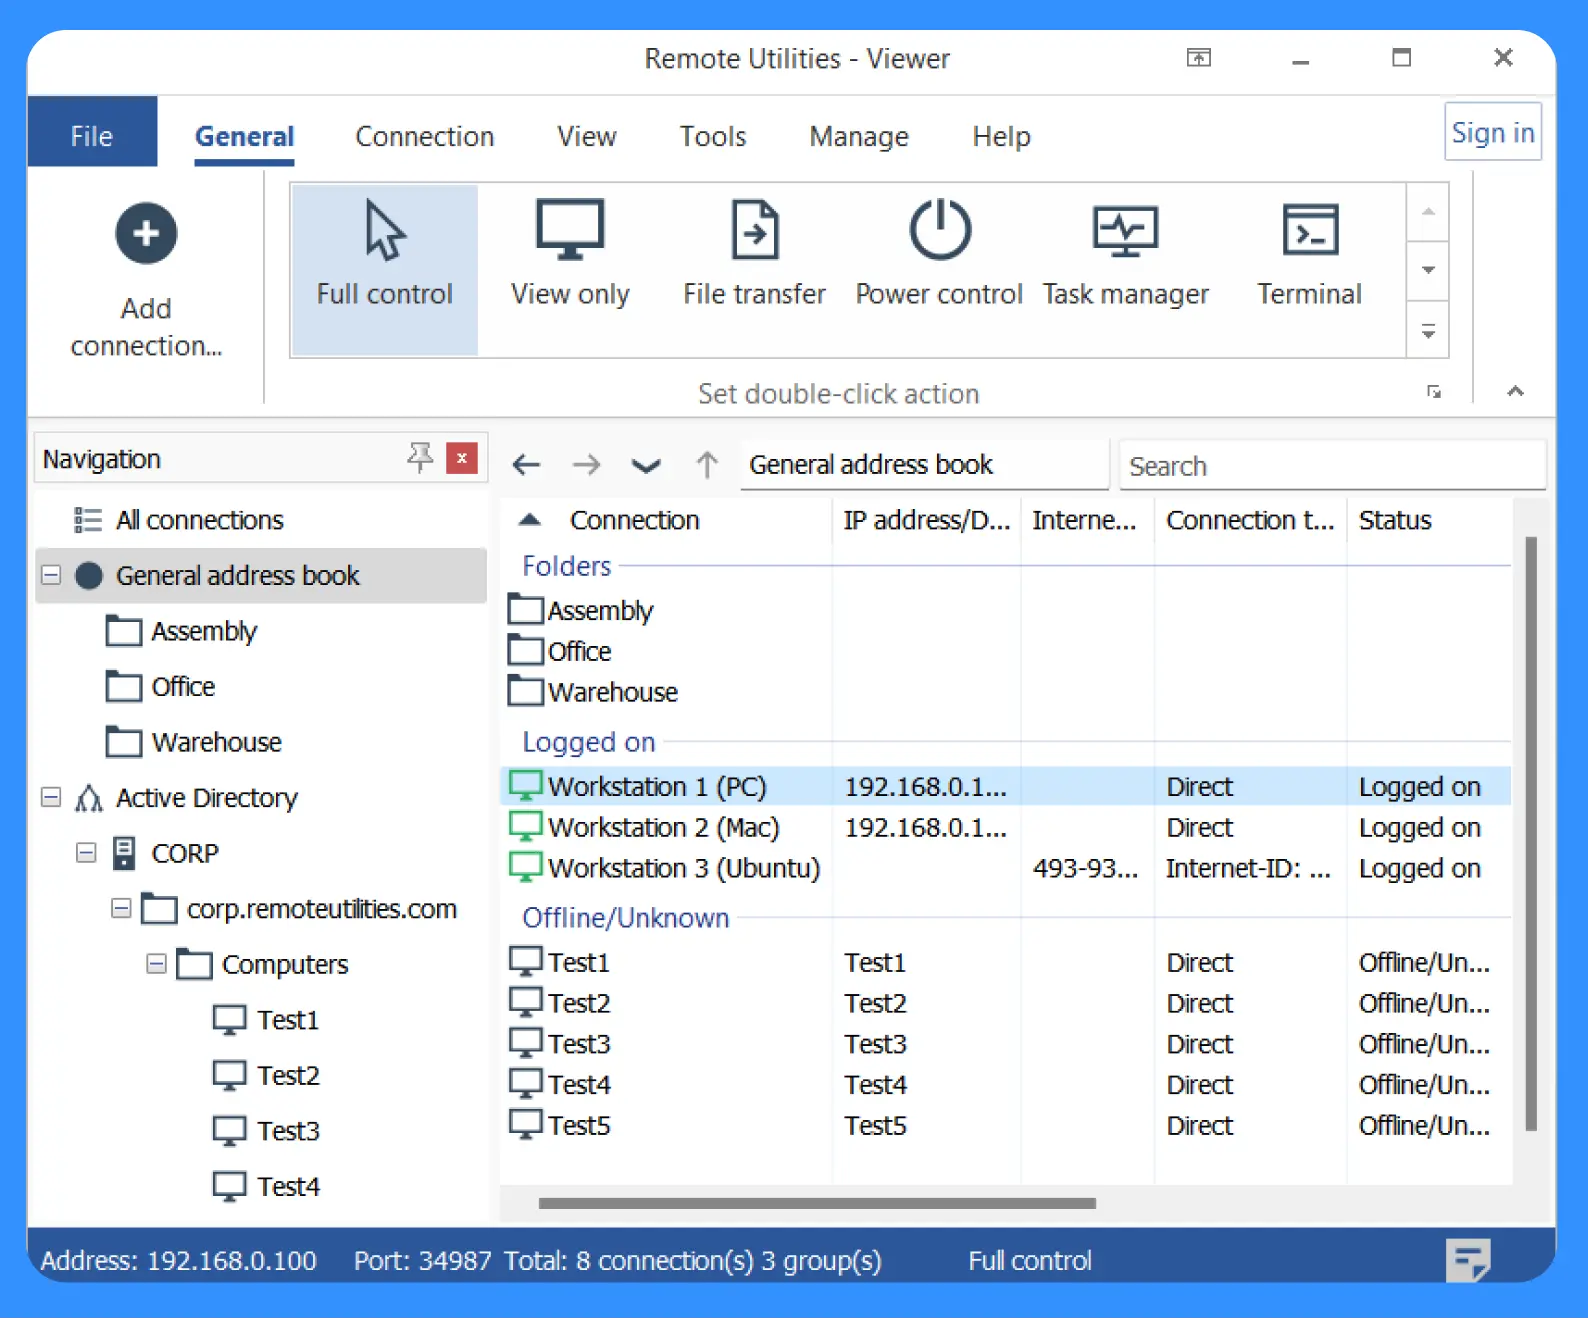Select Test2 in the connection list
This screenshot has width=1588, height=1319.
[x=1005, y=1003]
